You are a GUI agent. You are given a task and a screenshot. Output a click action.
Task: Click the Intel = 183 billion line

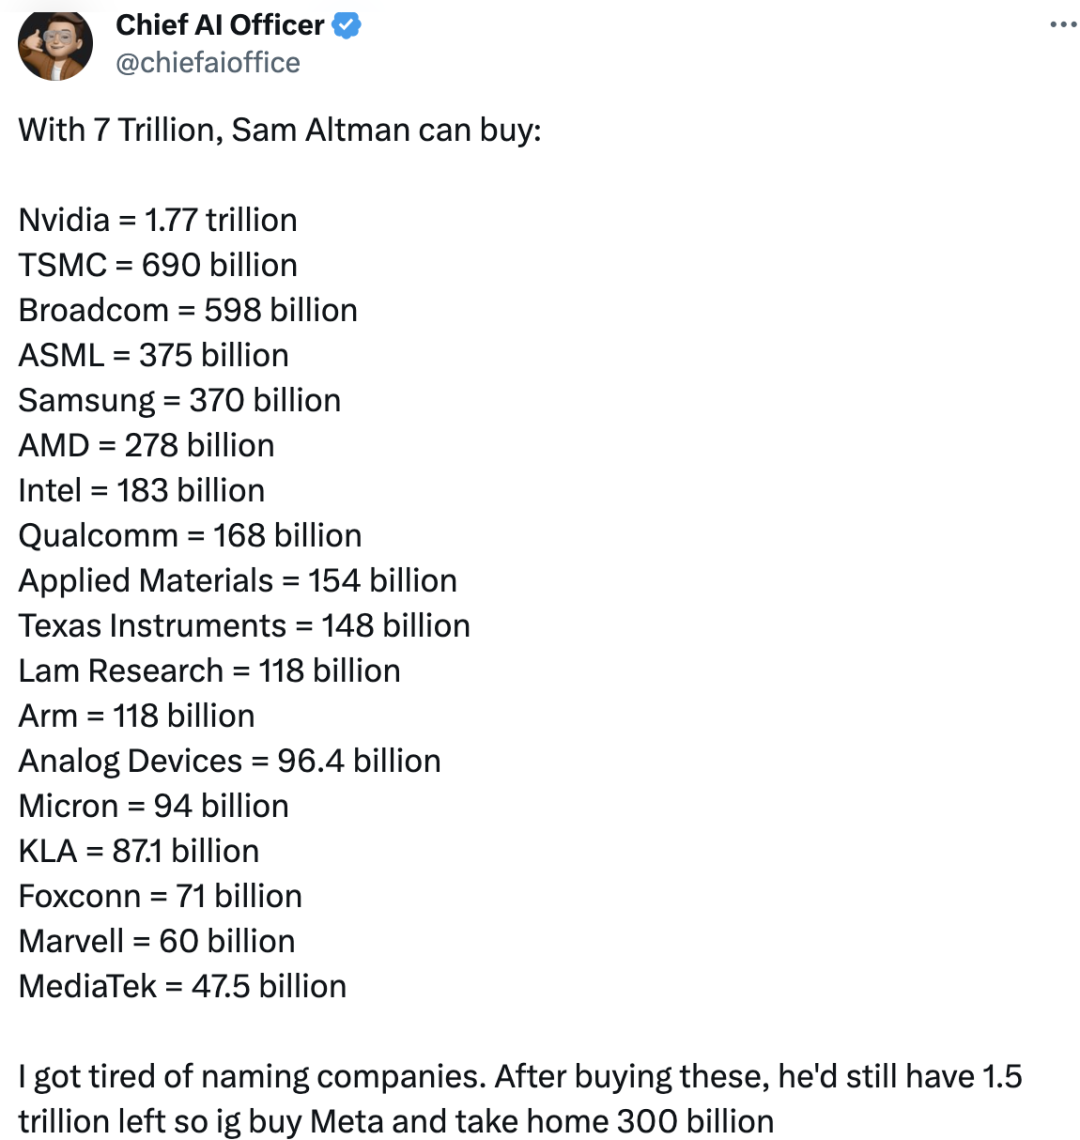coord(142,490)
